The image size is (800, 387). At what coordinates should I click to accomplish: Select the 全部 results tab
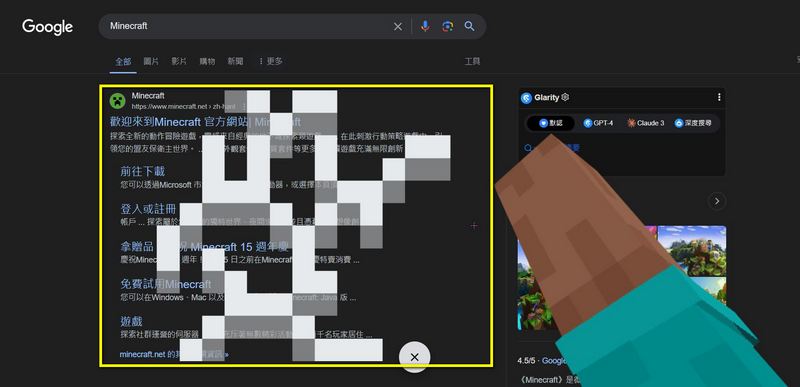123,61
